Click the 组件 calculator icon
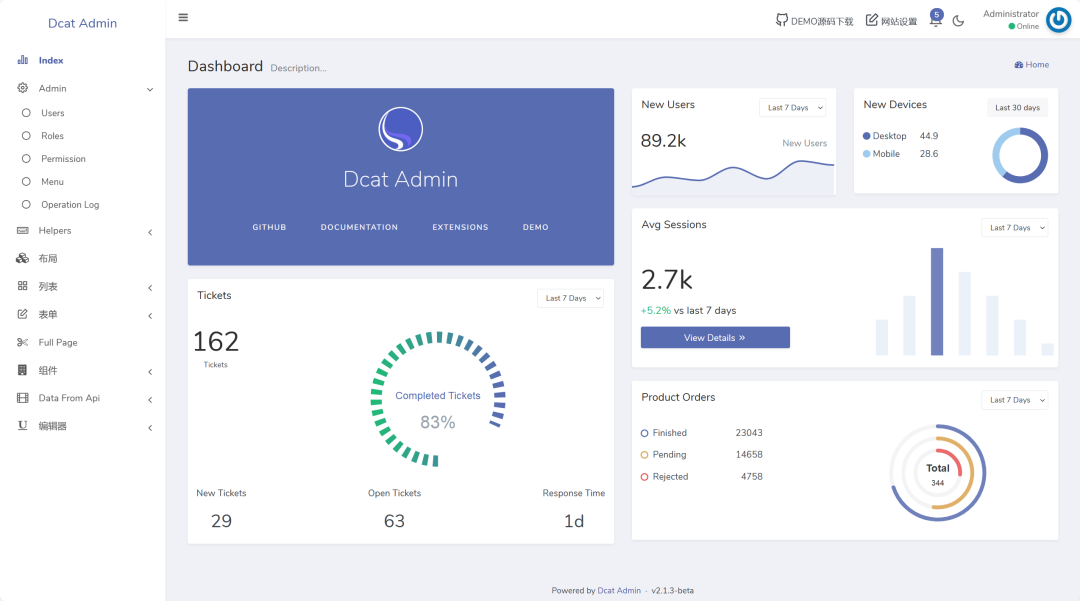Image resolution: width=1080 pixels, height=601 pixels. pyautogui.click(x=23, y=370)
